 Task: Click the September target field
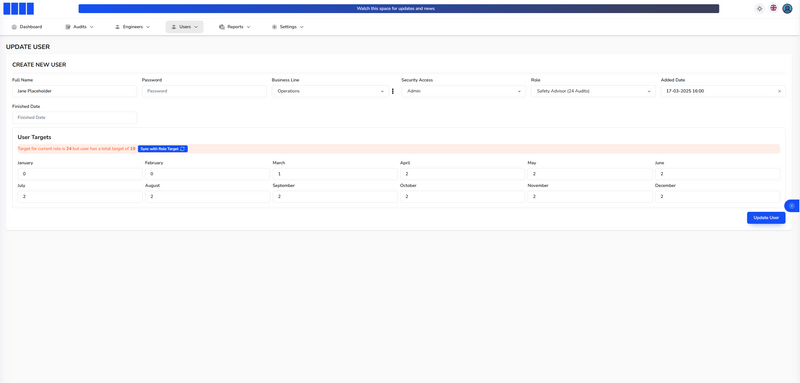tap(335, 196)
